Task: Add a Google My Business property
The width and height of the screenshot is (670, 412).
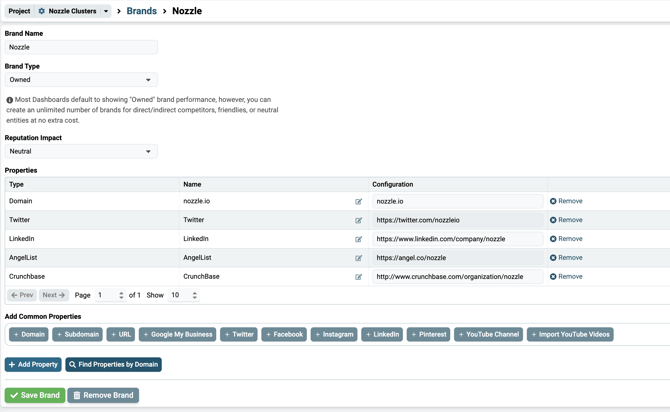Action: tap(177, 334)
